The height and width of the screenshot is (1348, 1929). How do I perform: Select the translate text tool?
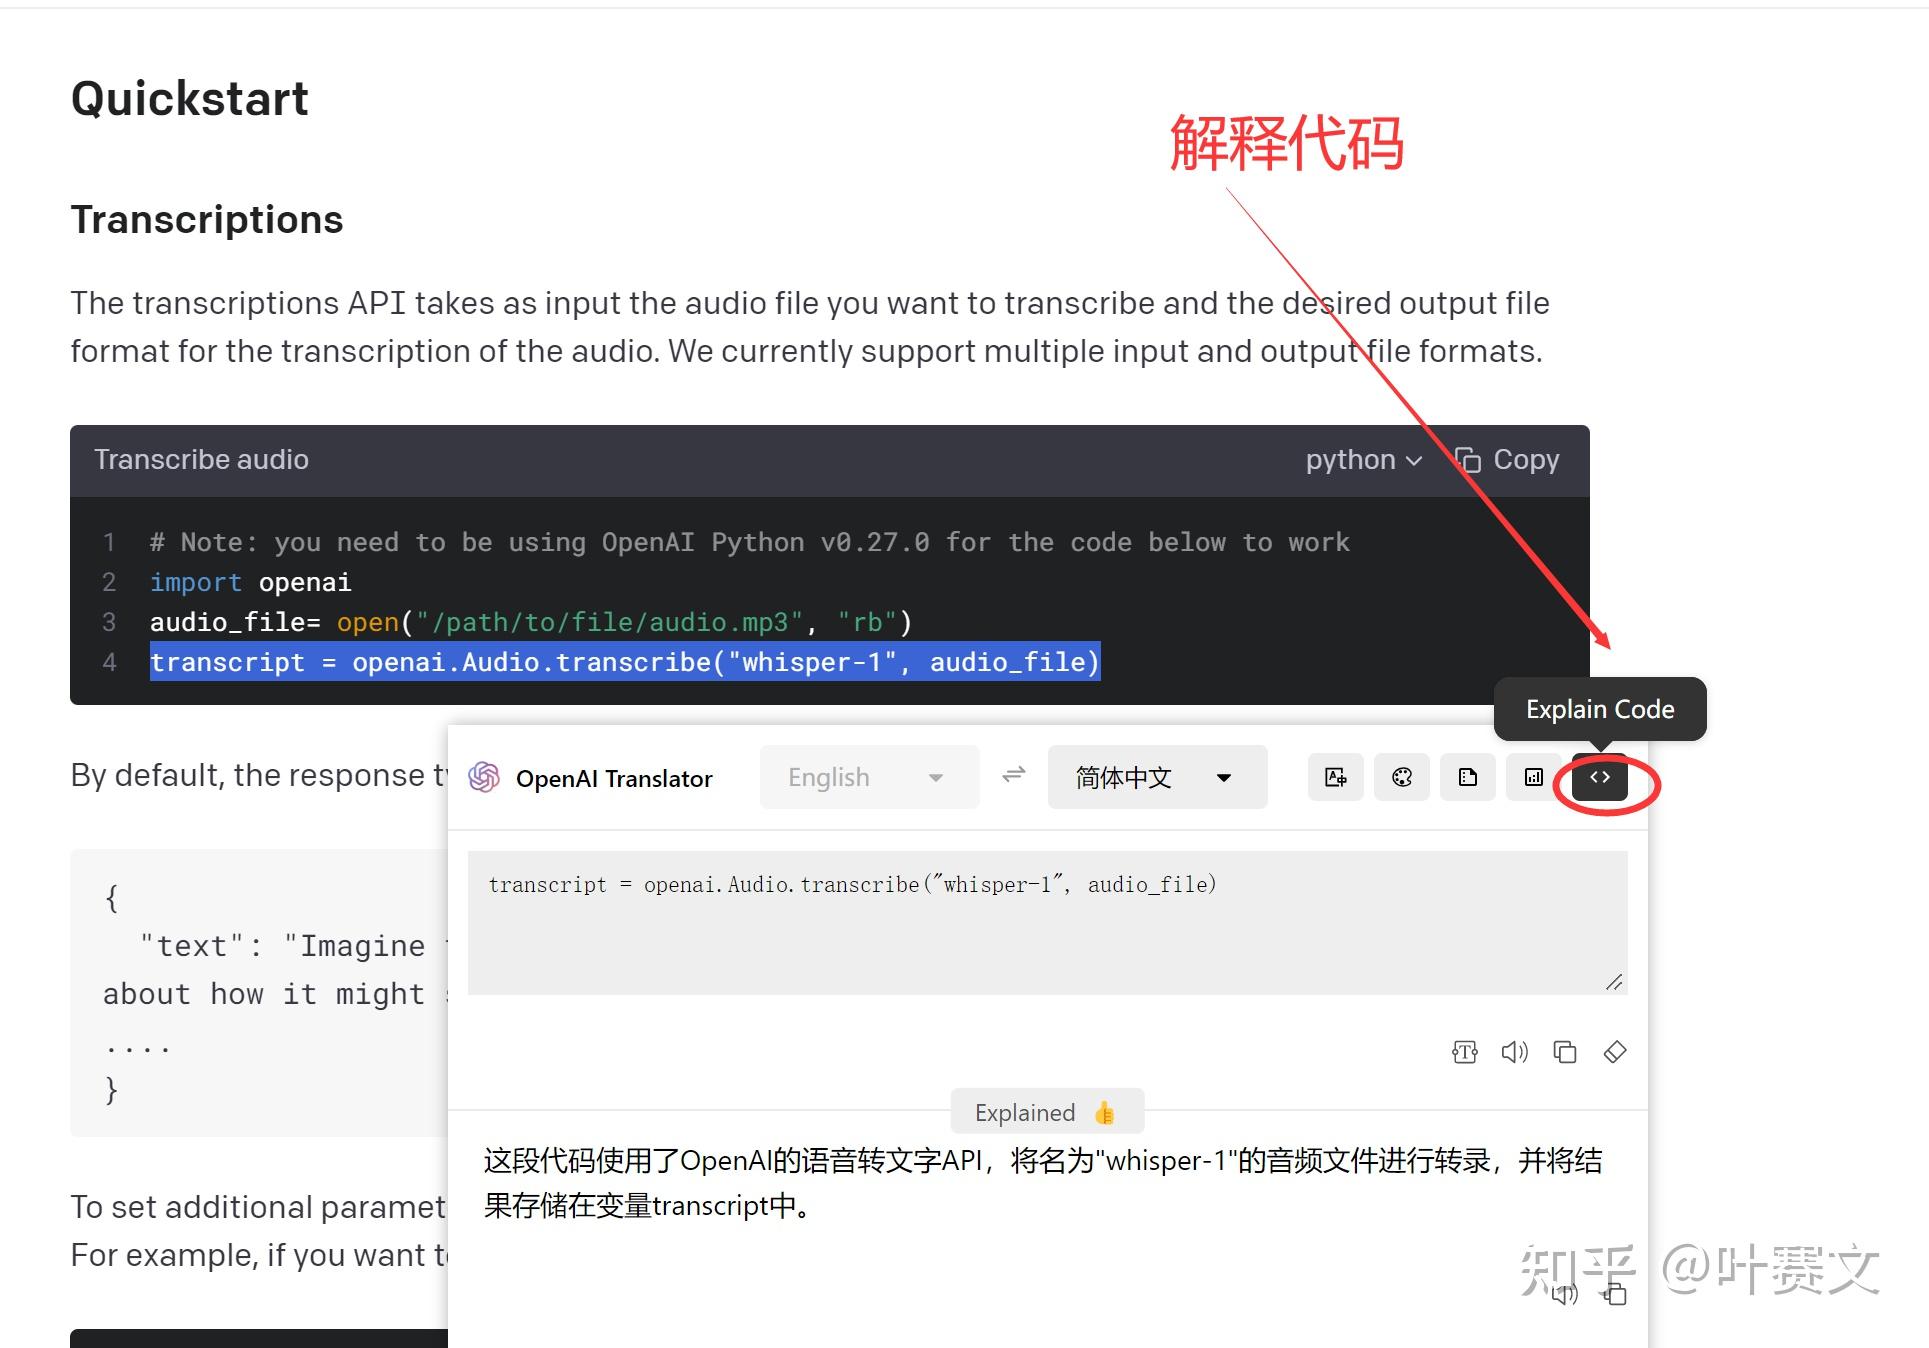point(1335,777)
